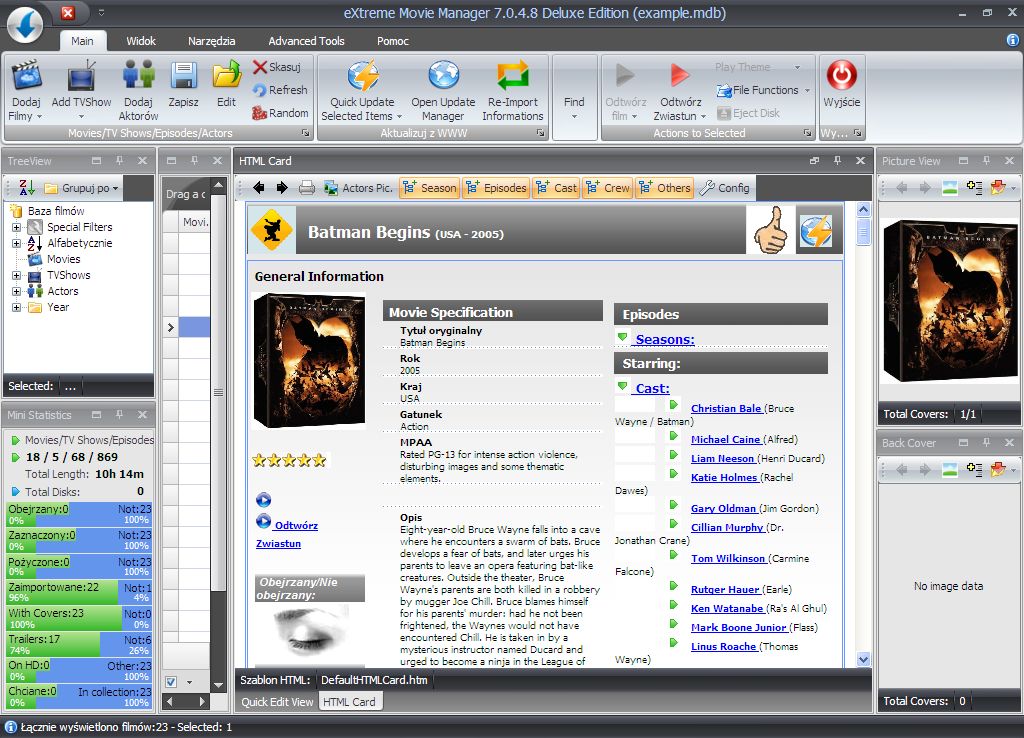
Task: Click Dodaj Aktorów people icon
Action: coord(138,89)
